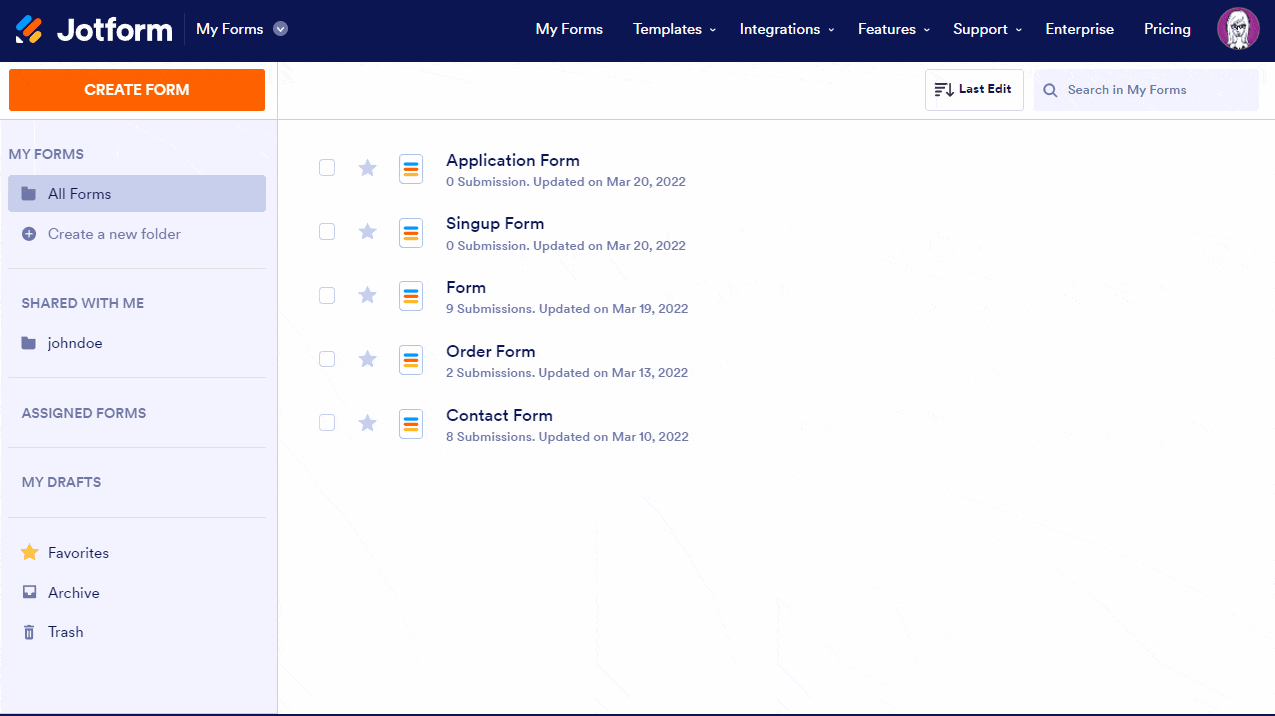
Task: Click the Jotform logo icon
Action: 29,30
